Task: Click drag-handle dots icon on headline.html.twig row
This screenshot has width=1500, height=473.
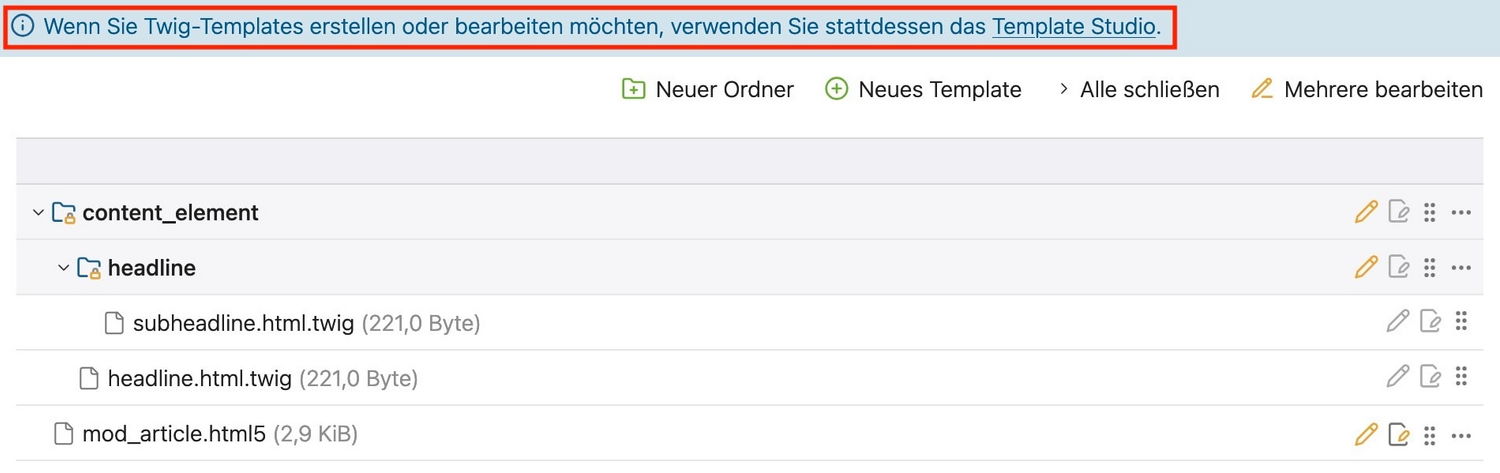Action: click(x=1461, y=377)
